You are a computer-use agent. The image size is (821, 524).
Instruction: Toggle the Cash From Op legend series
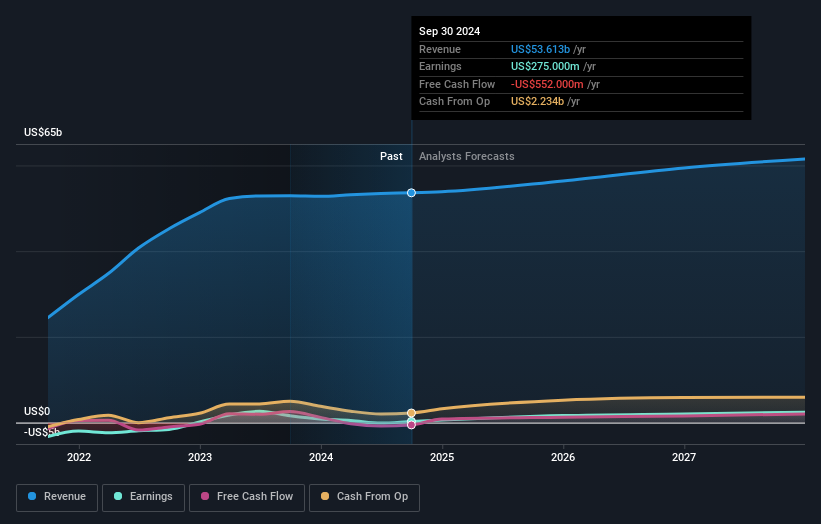(364, 497)
